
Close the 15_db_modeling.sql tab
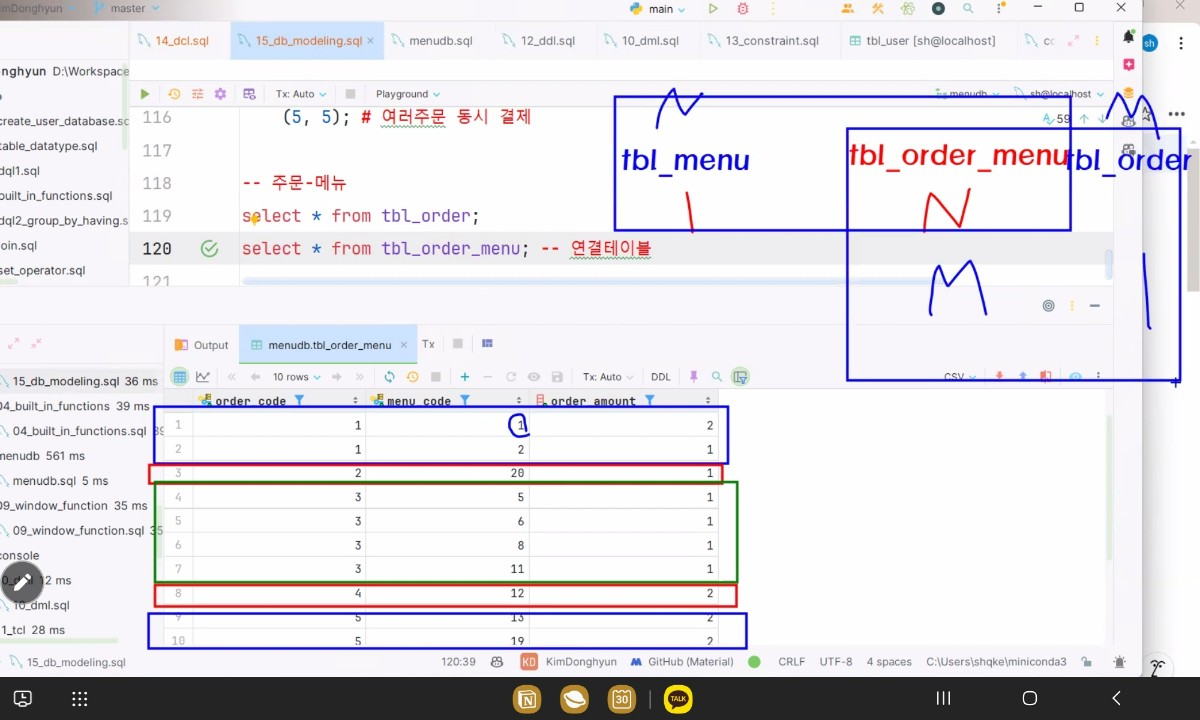[371, 41]
